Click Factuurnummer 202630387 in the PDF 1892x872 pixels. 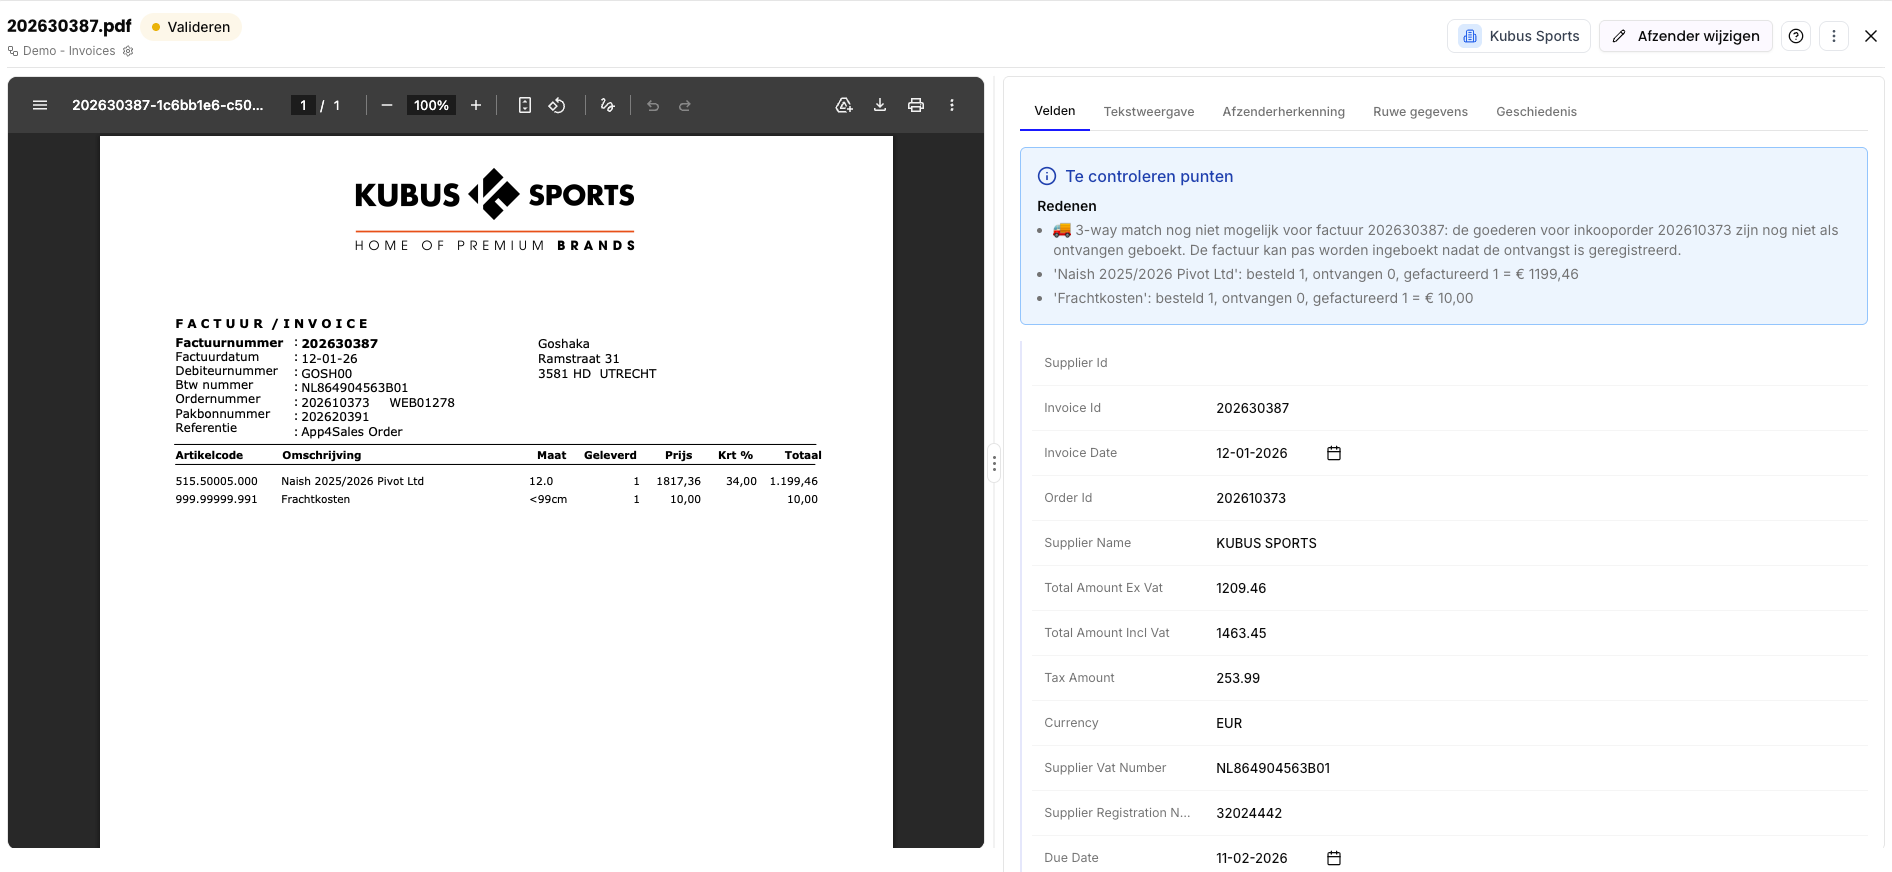[339, 344]
